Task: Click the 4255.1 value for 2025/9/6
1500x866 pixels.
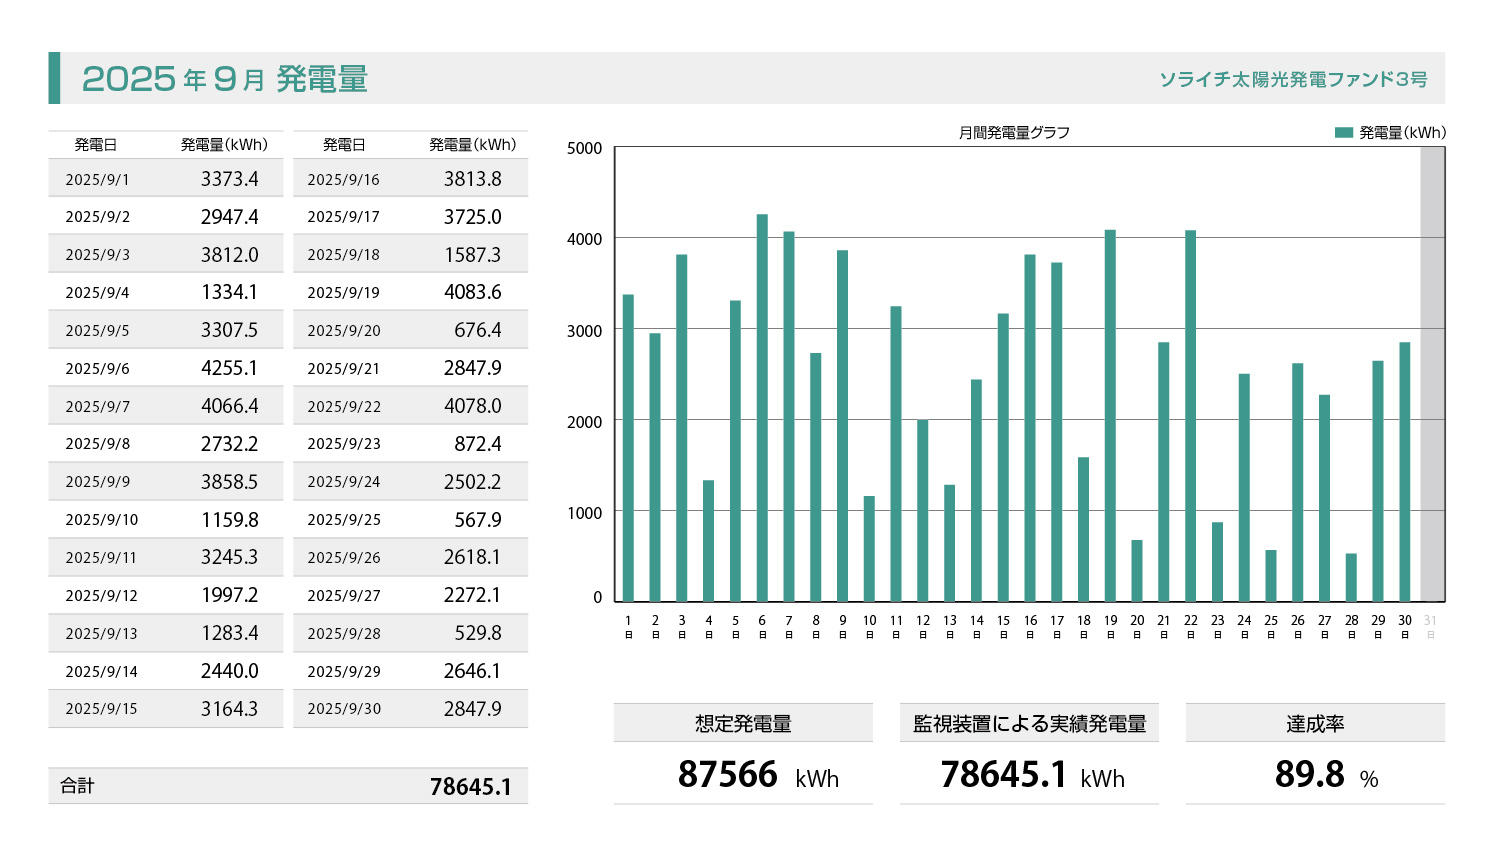Action: coord(229,368)
